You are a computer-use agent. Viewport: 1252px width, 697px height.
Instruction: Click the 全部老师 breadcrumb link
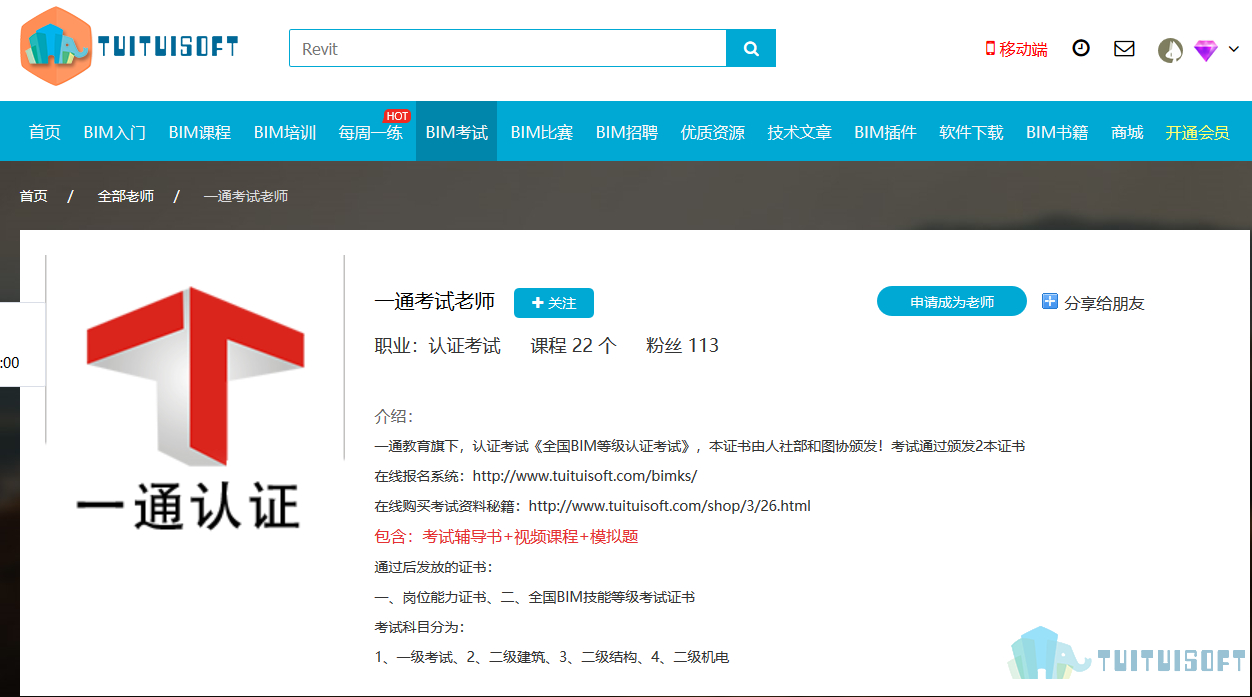[x=125, y=196]
